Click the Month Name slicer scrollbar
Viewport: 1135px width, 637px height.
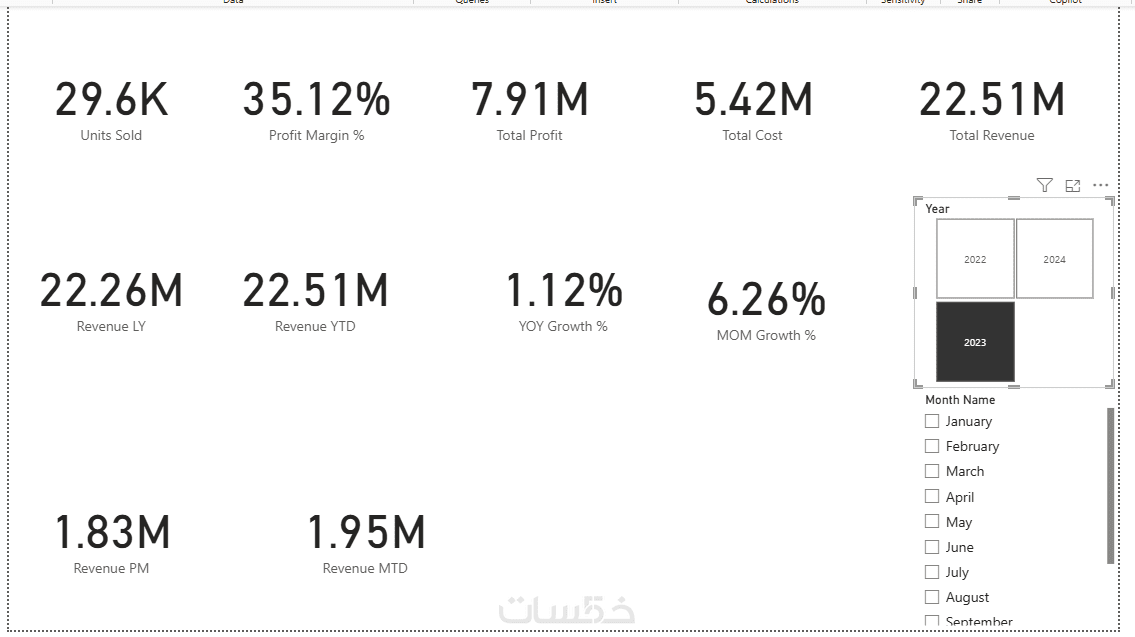tap(1110, 485)
